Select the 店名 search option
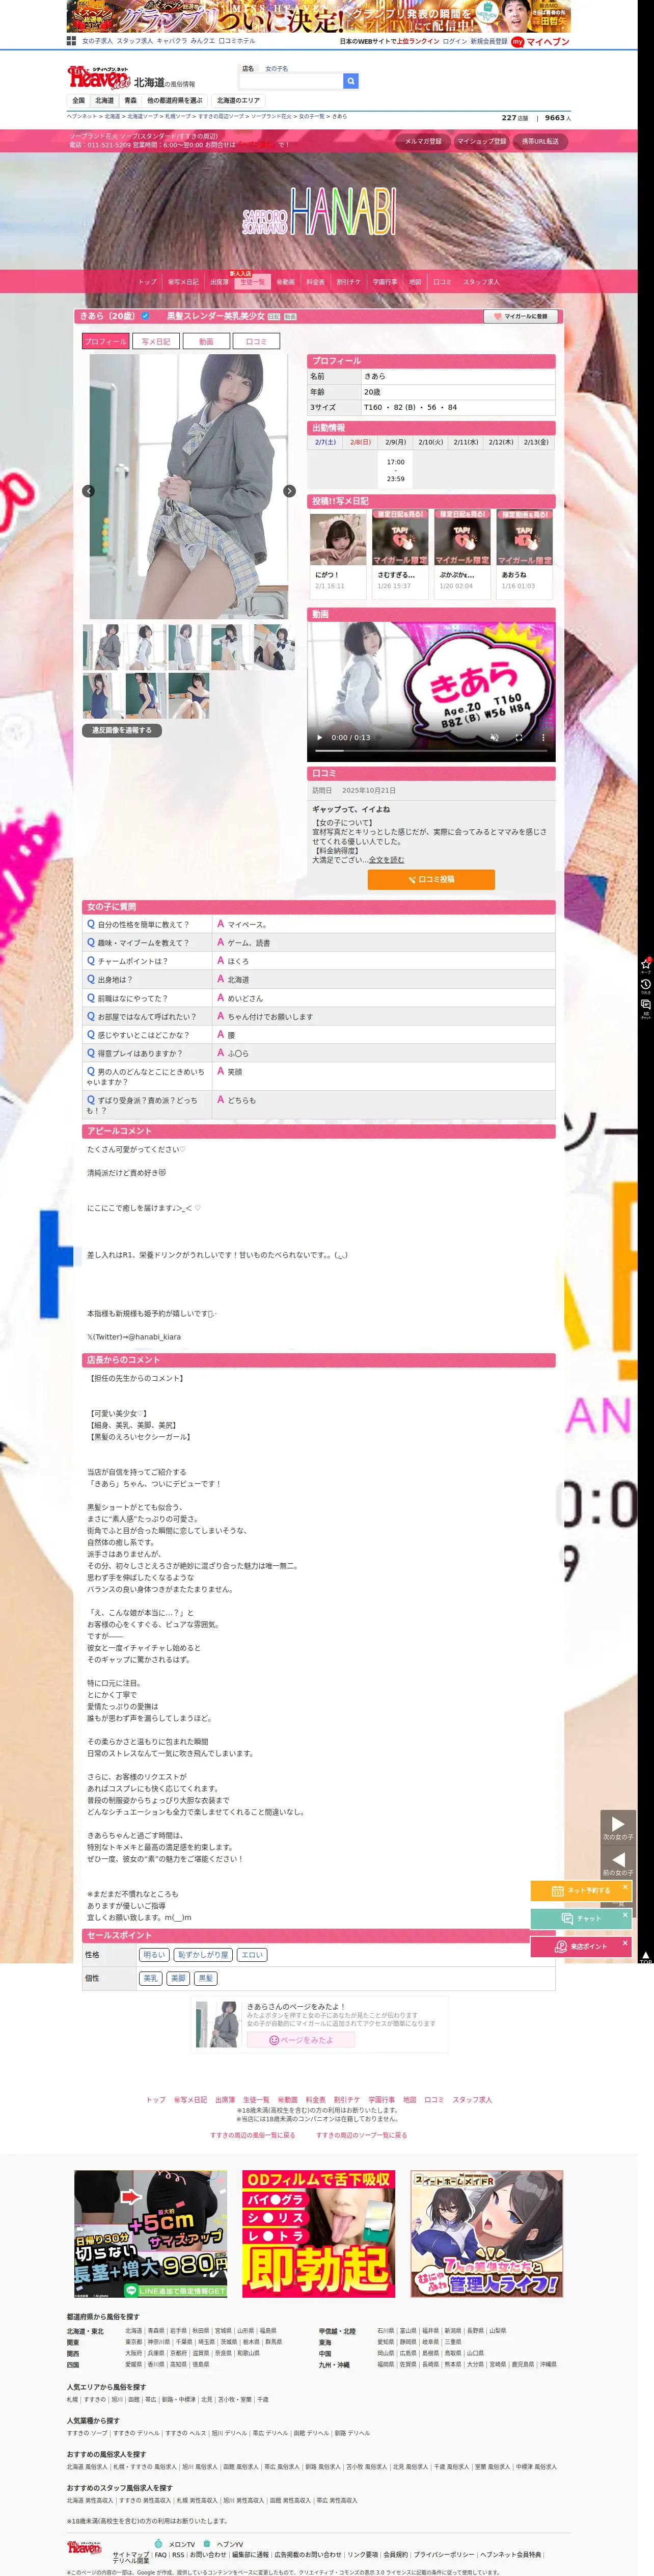 [x=248, y=69]
